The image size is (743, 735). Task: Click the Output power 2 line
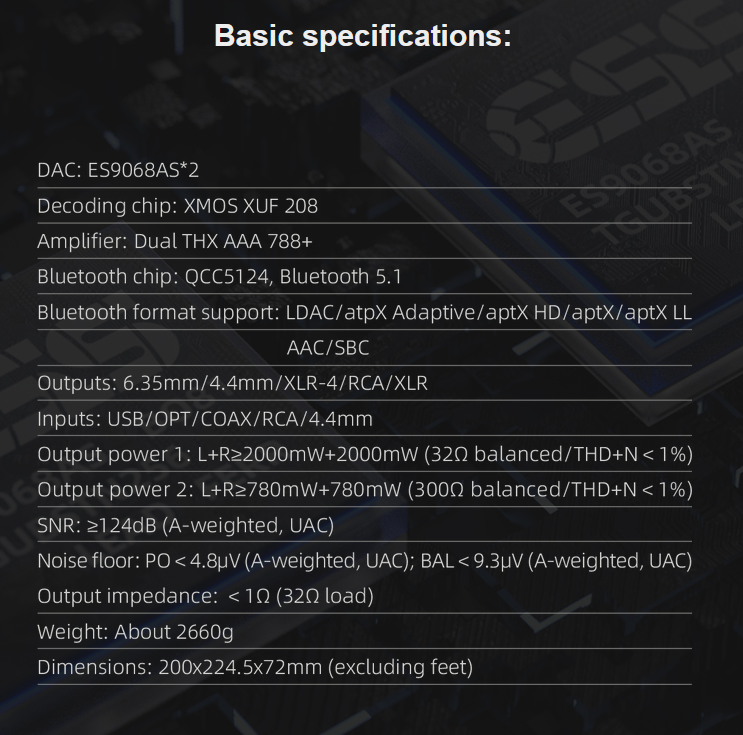pos(364,490)
